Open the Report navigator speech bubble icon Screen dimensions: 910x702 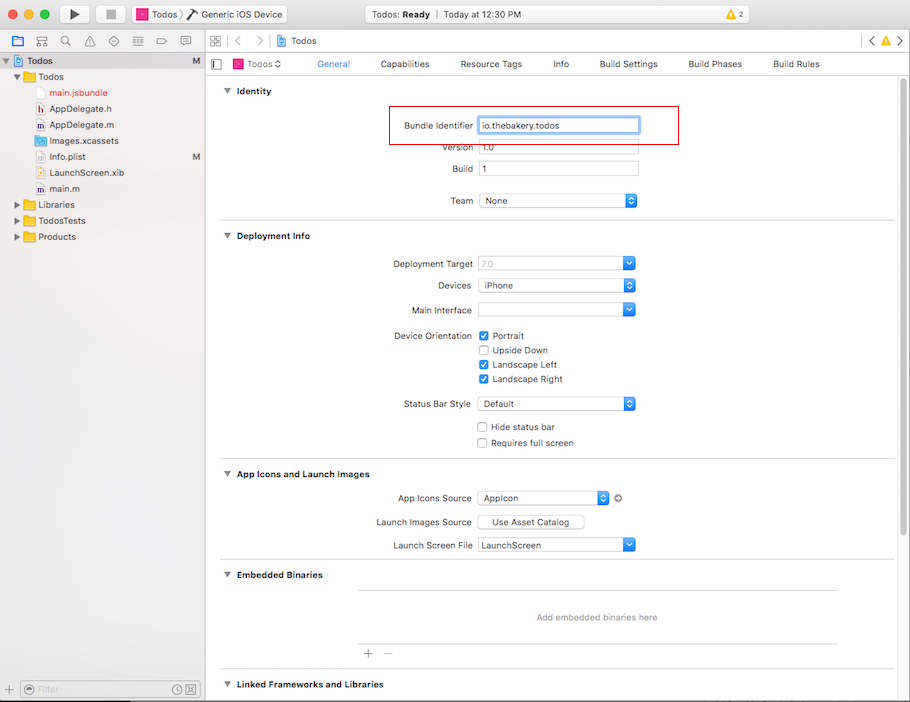click(186, 41)
